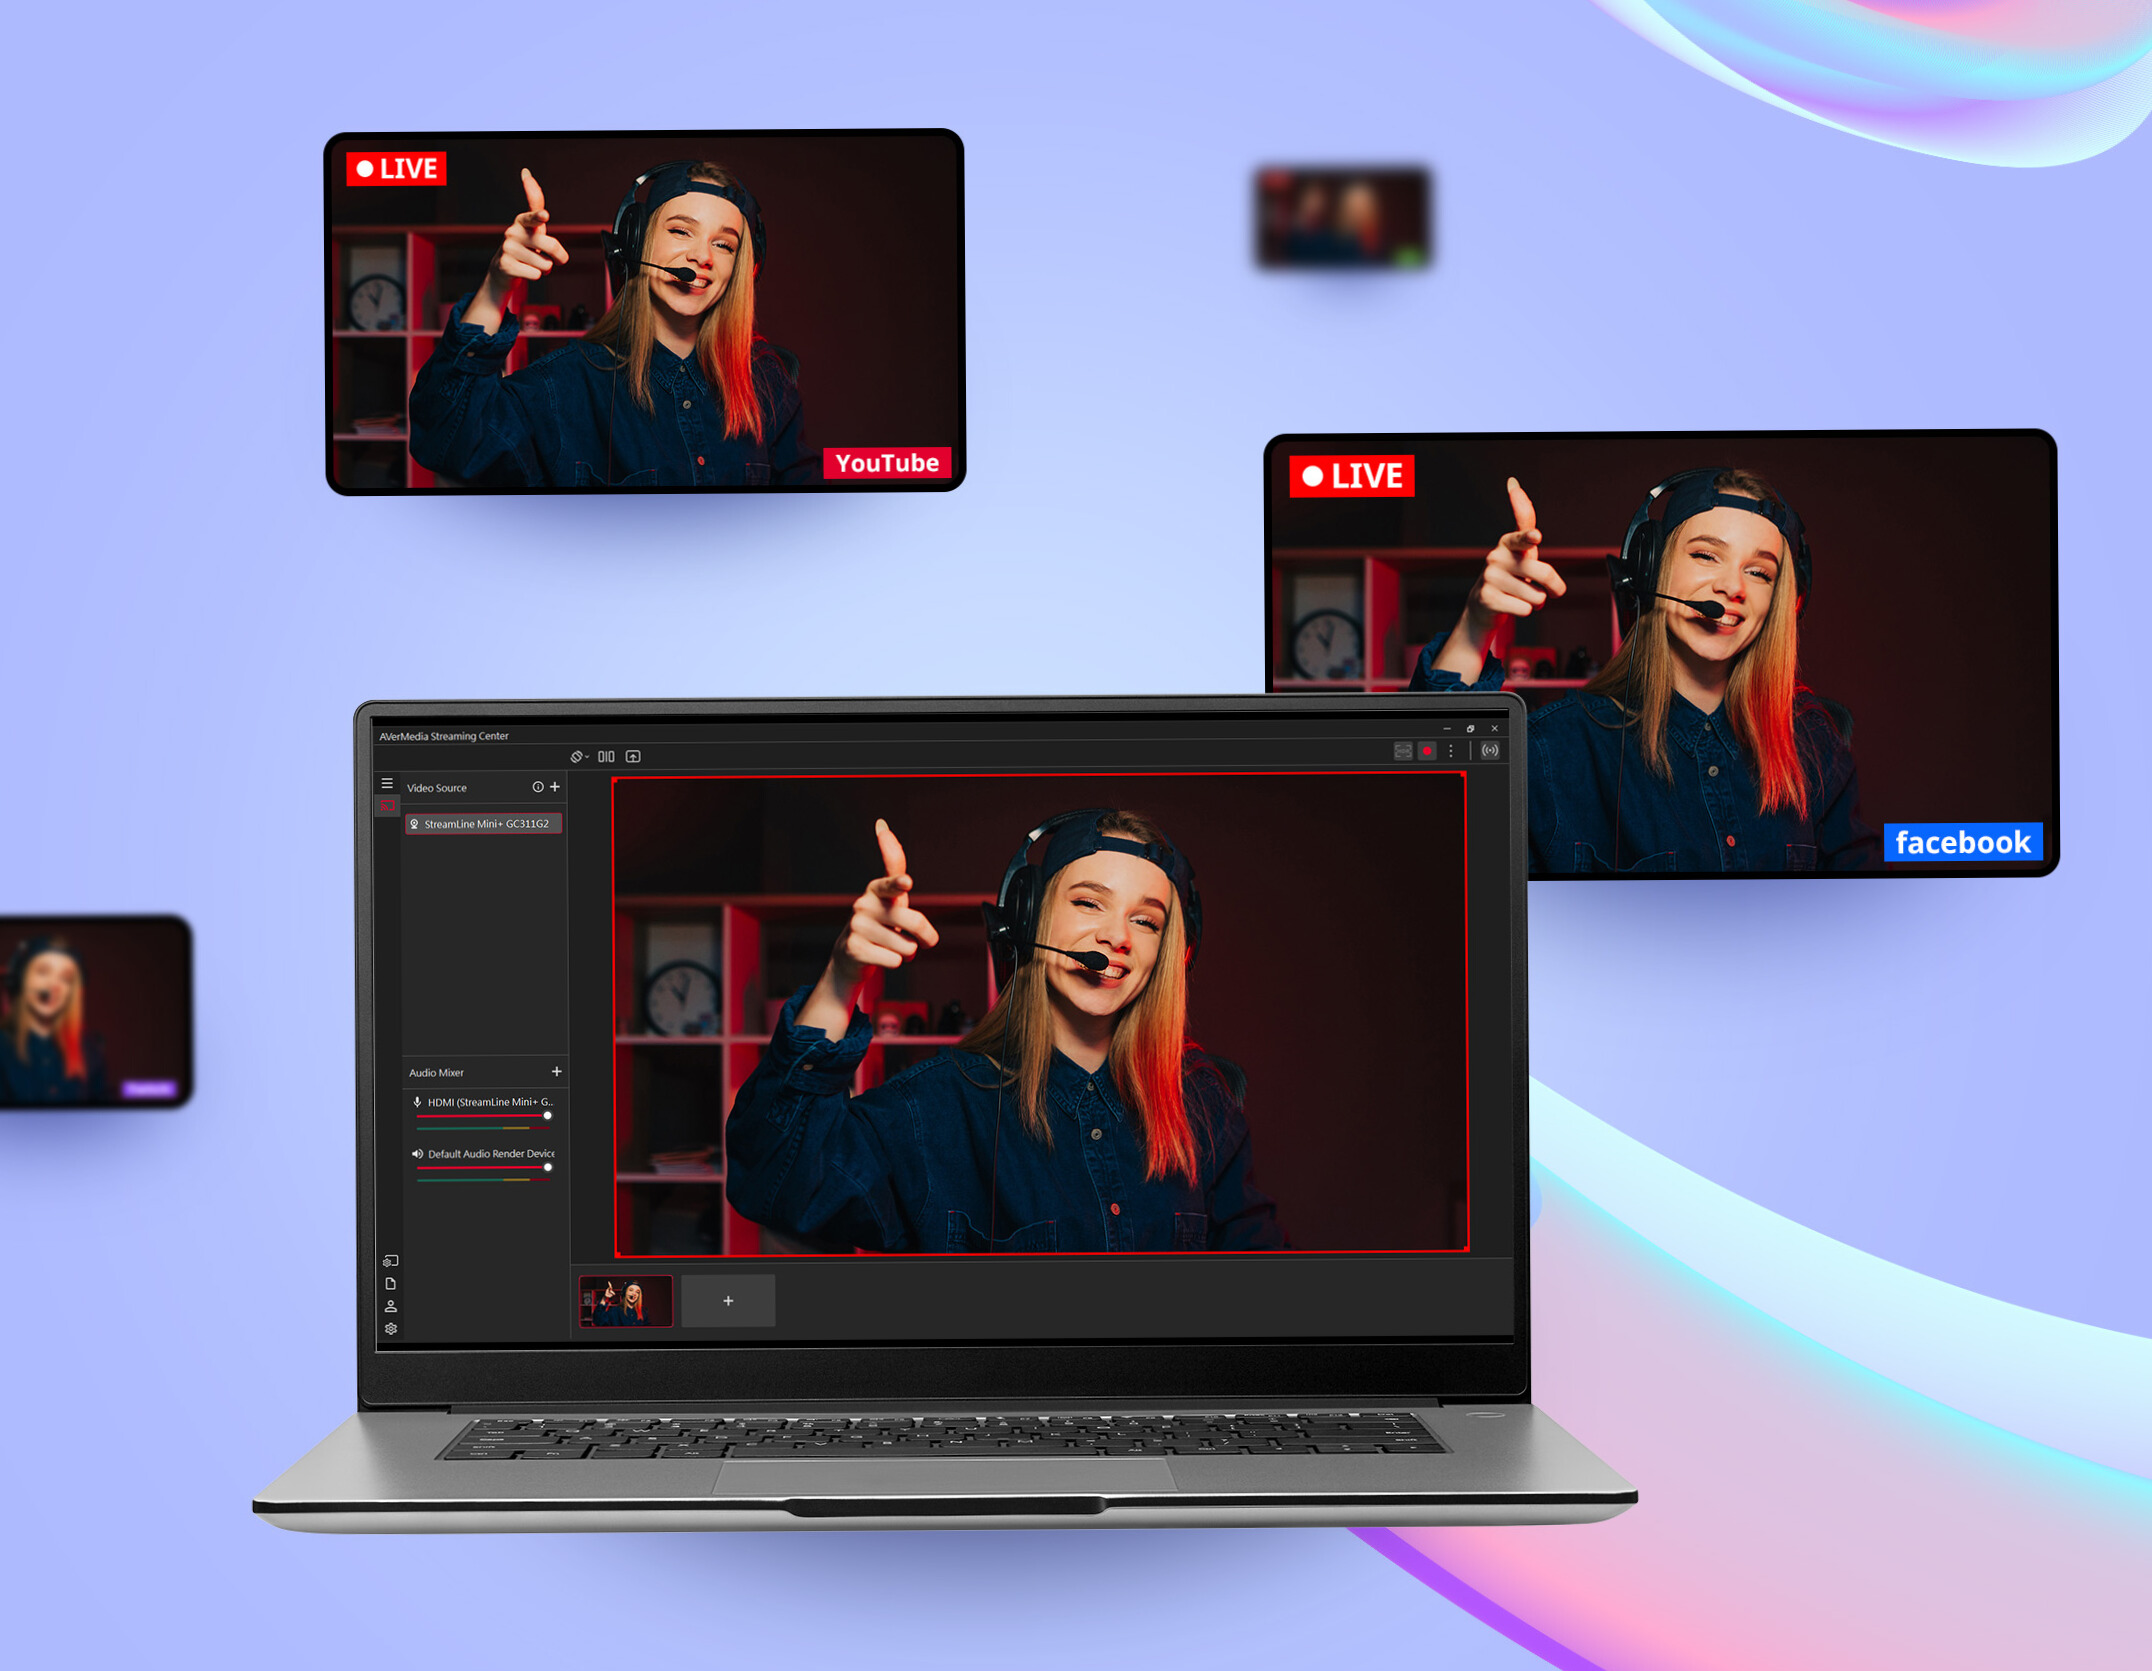The image size is (2152, 1671).
Task: Open the rotate orientation dropdown arrow
Action: tap(587, 757)
